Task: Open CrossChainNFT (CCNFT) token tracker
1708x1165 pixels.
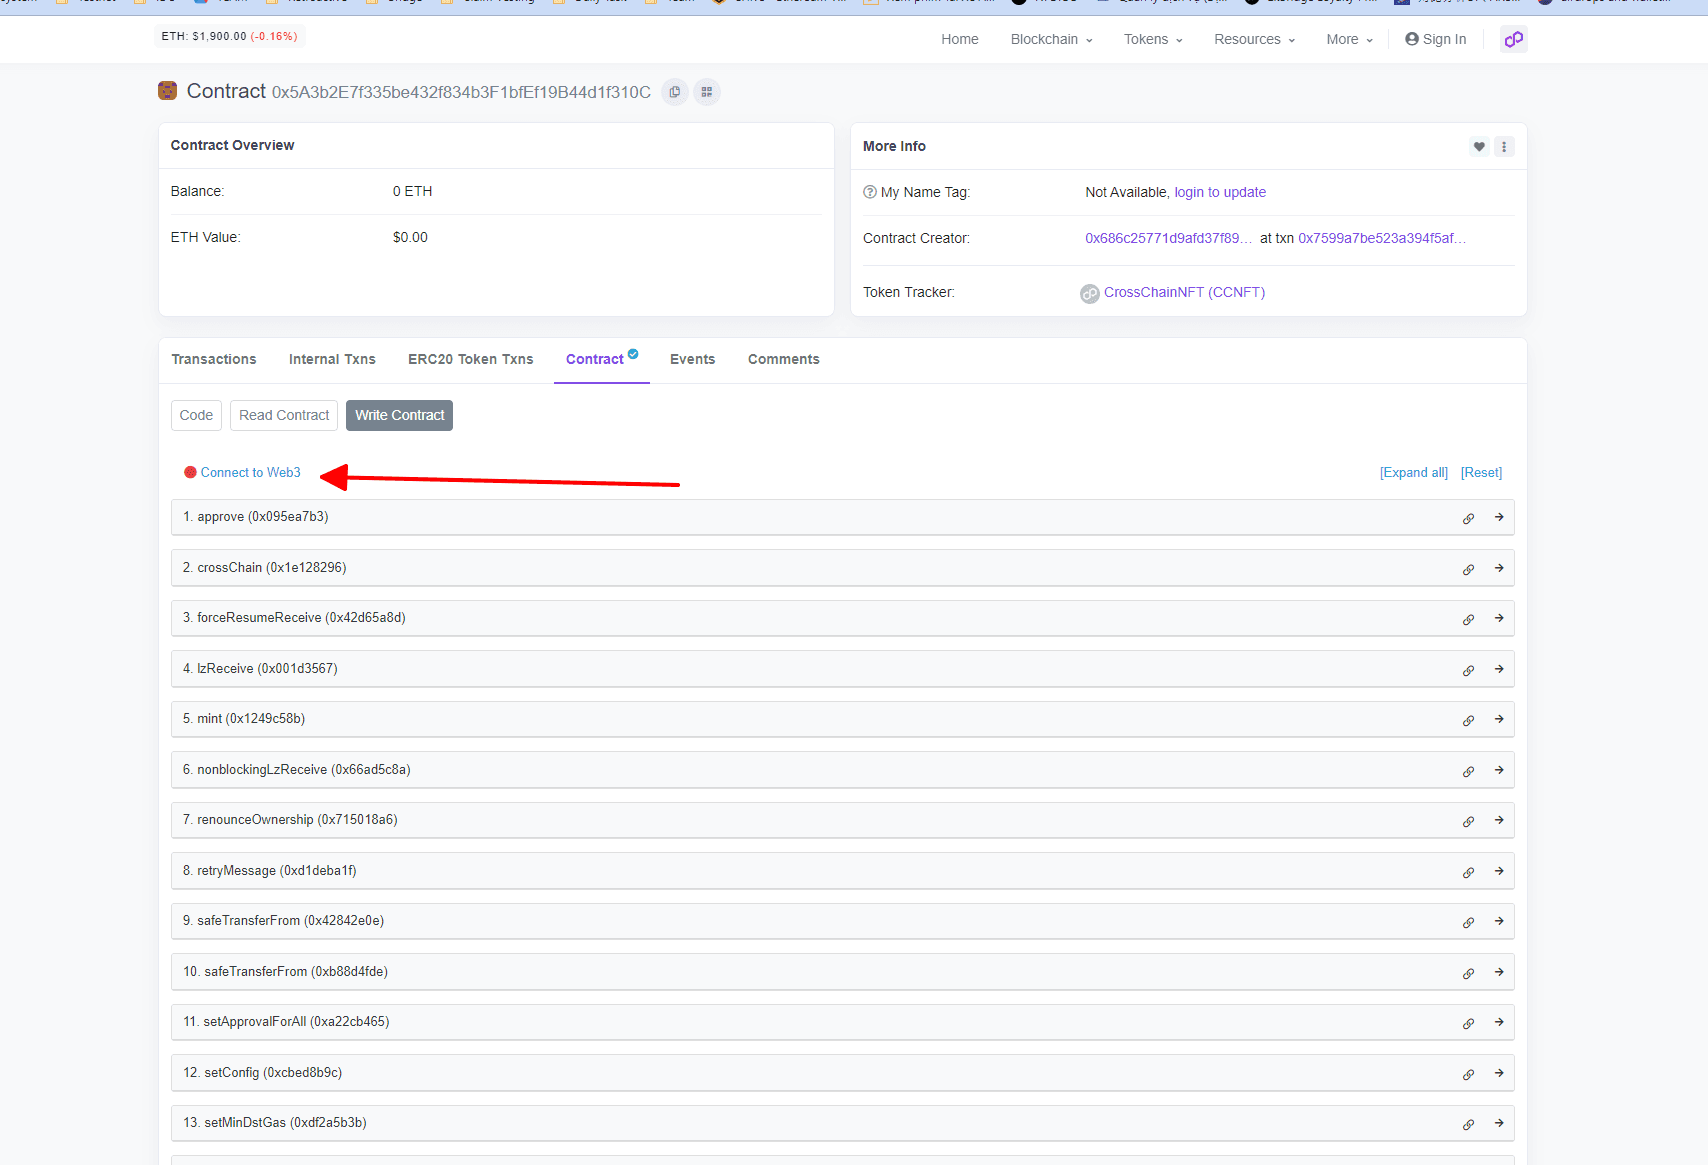Action: click(x=1184, y=292)
